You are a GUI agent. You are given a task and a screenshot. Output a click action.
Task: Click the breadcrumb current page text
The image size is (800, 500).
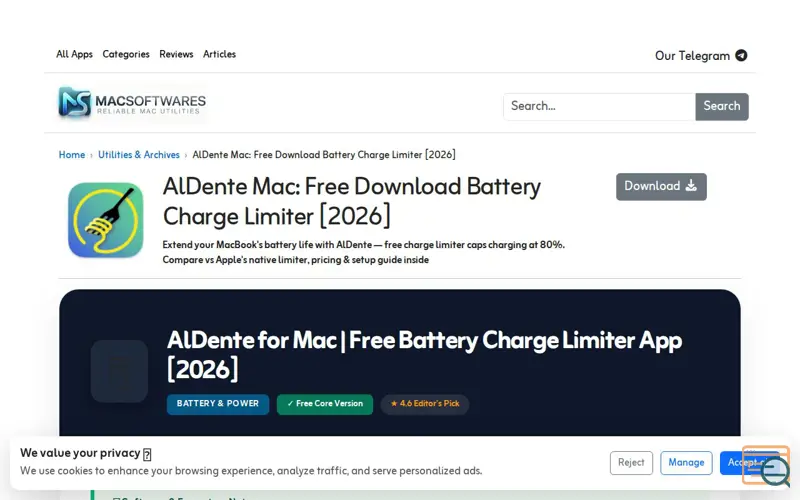click(323, 155)
